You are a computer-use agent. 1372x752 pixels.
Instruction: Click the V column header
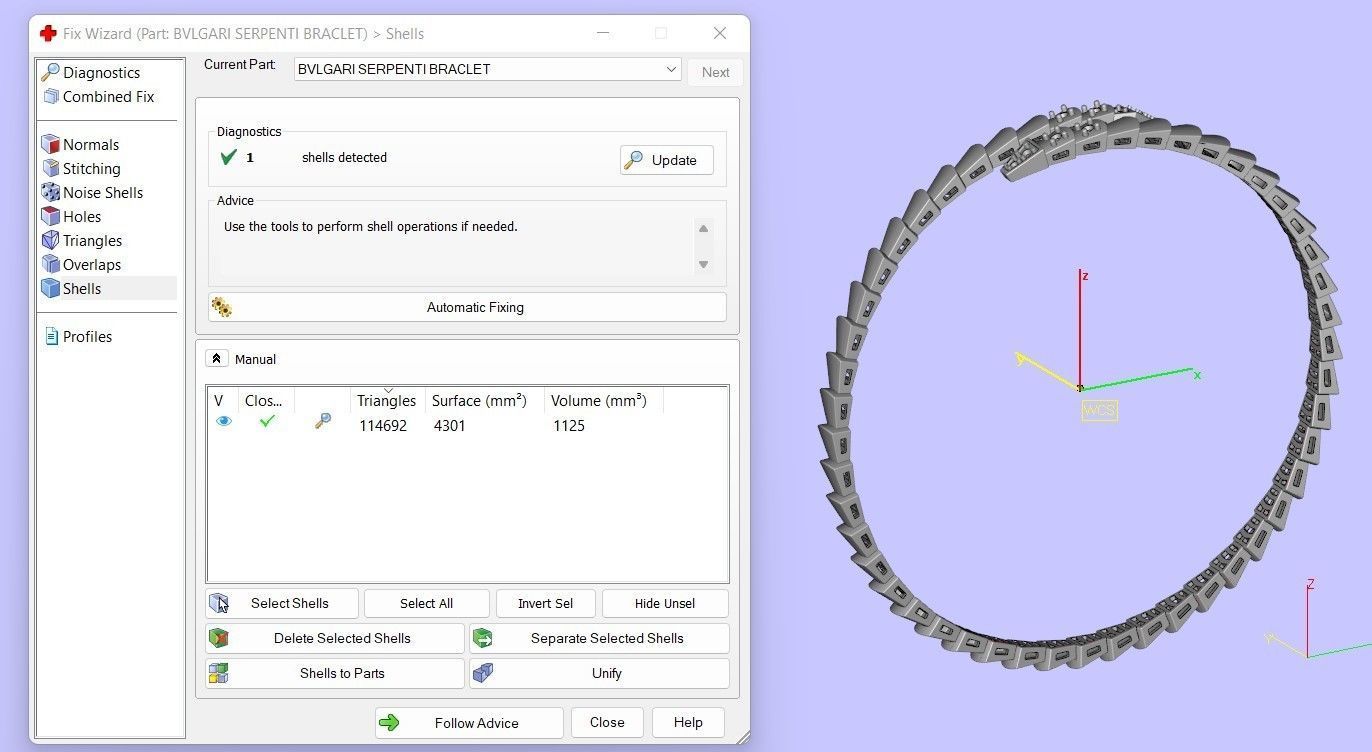click(x=218, y=400)
